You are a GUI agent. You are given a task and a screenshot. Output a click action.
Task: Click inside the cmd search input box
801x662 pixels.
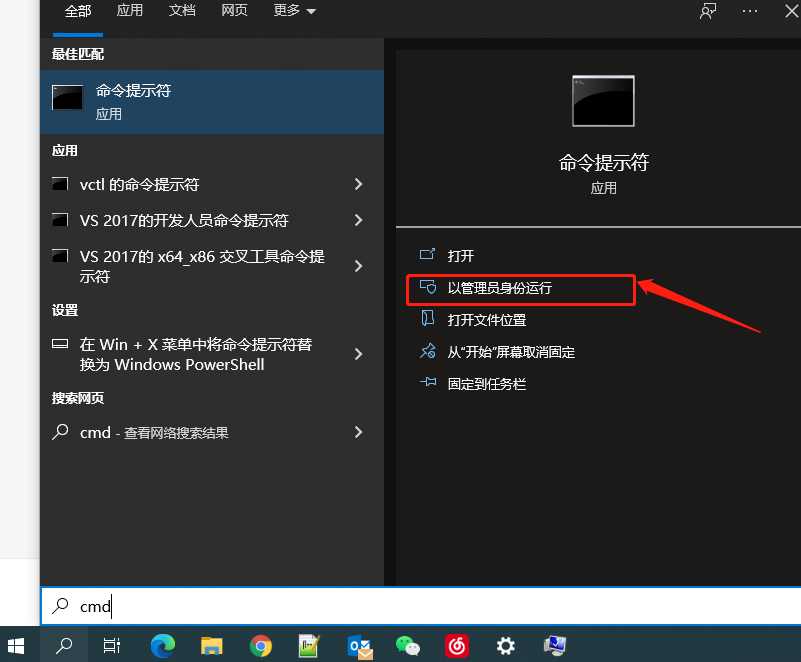[200, 606]
